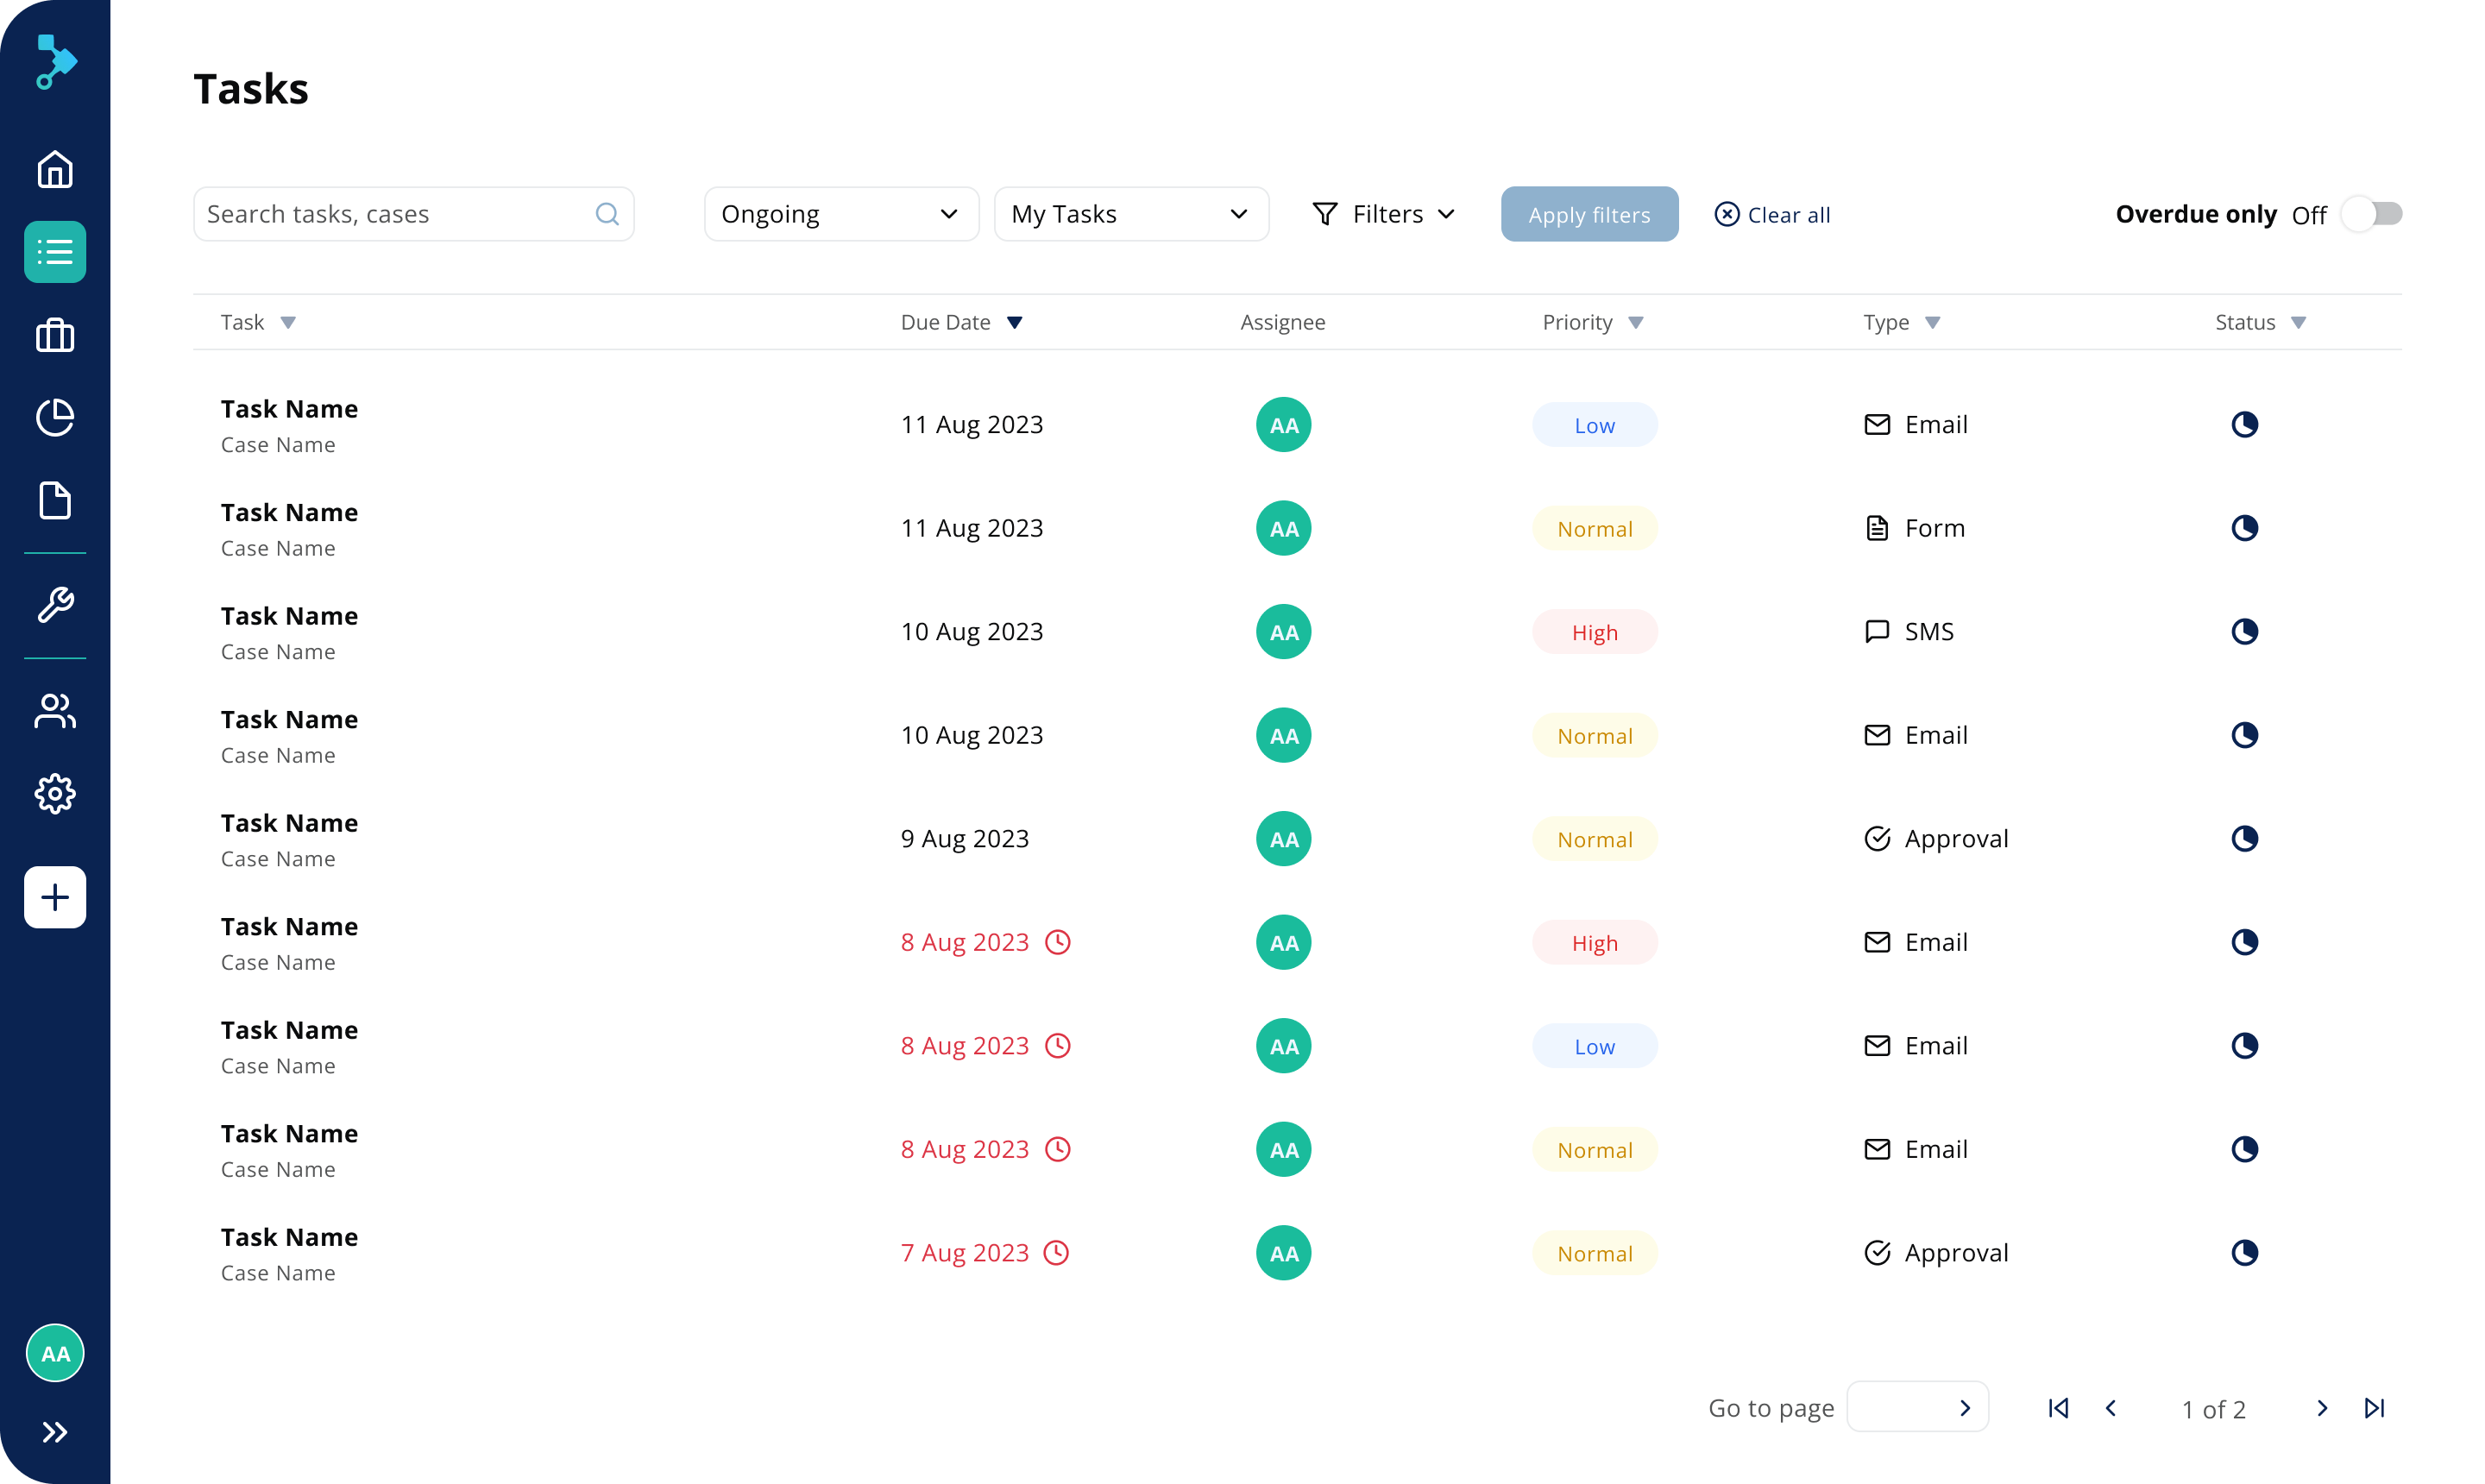Click the Apply filters button
This screenshot has width=2485, height=1484.
(x=1588, y=214)
